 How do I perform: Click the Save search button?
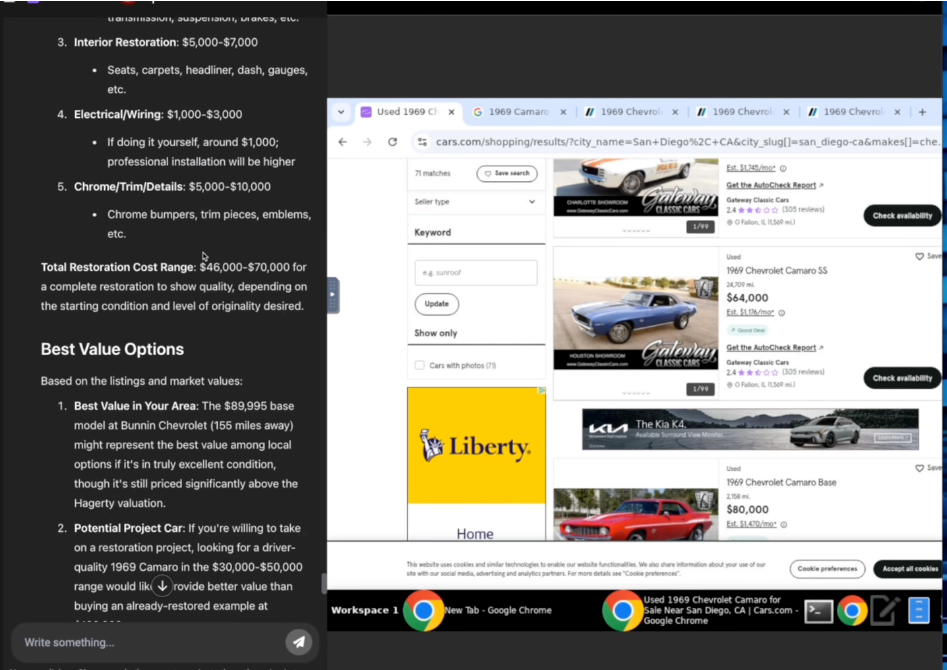tap(507, 173)
